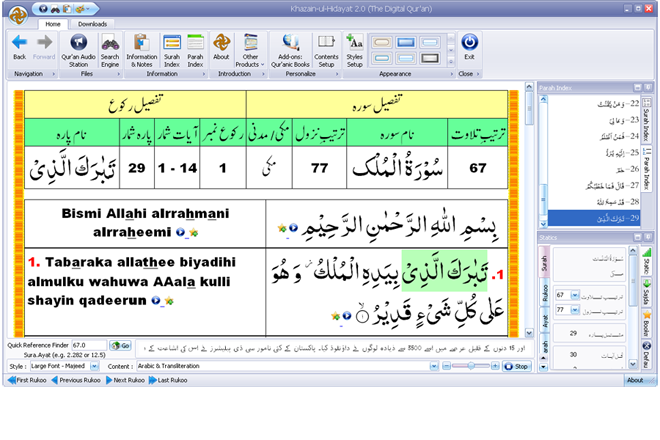The height and width of the screenshot is (440, 660).
Task: Select the beige rounded appearance style
Action: [382, 42]
